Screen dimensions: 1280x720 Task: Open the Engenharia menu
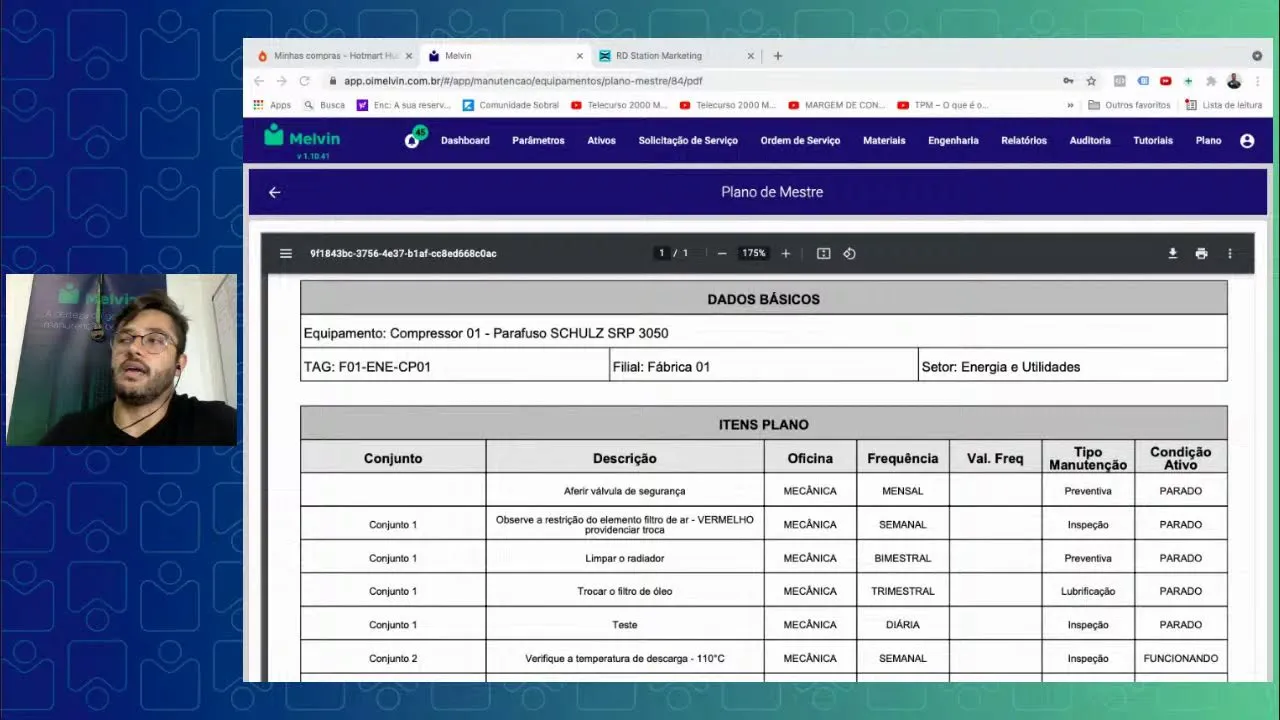point(953,141)
